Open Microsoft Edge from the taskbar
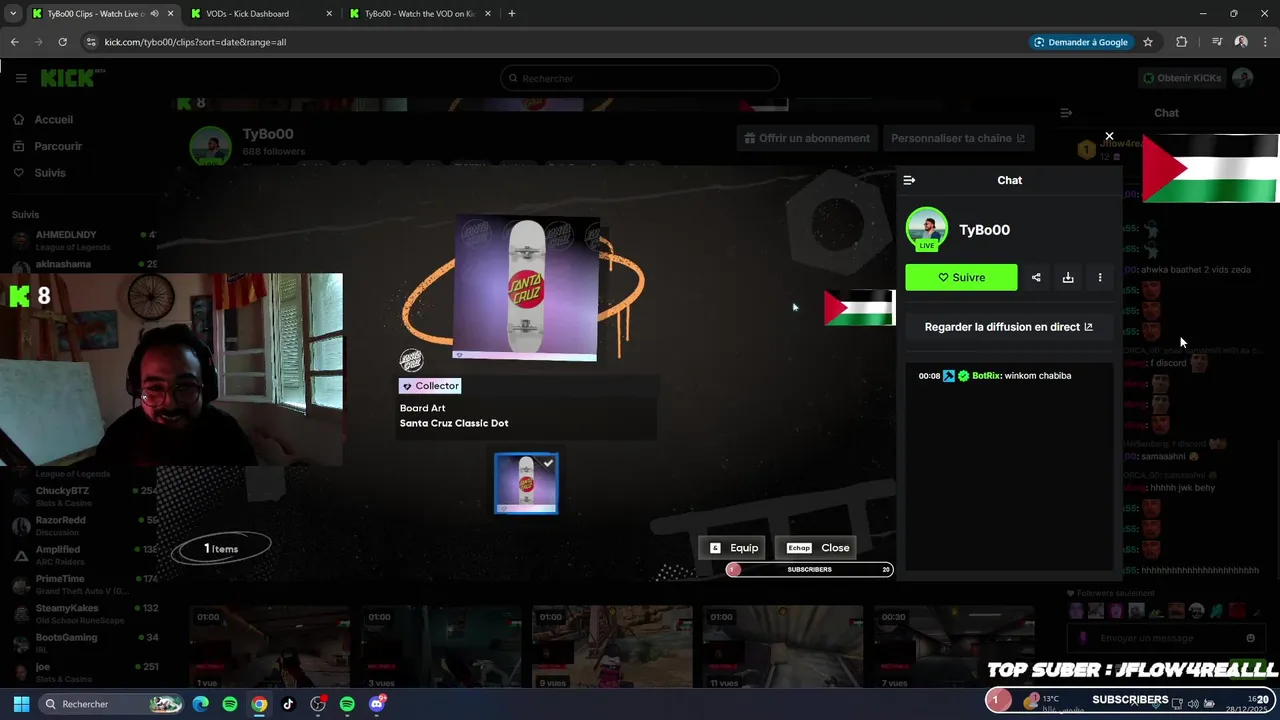Screen dimensions: 1280x720 point(201,704)
